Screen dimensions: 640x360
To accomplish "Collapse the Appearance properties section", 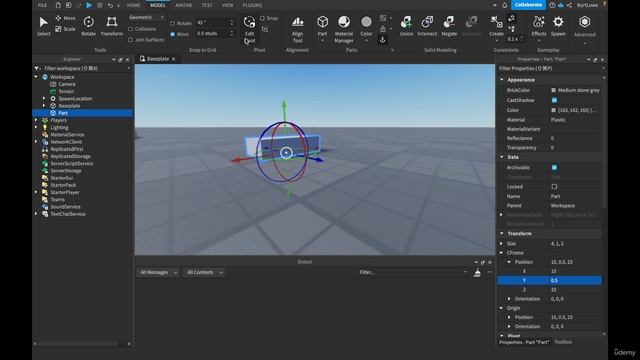I will (502, 80).
